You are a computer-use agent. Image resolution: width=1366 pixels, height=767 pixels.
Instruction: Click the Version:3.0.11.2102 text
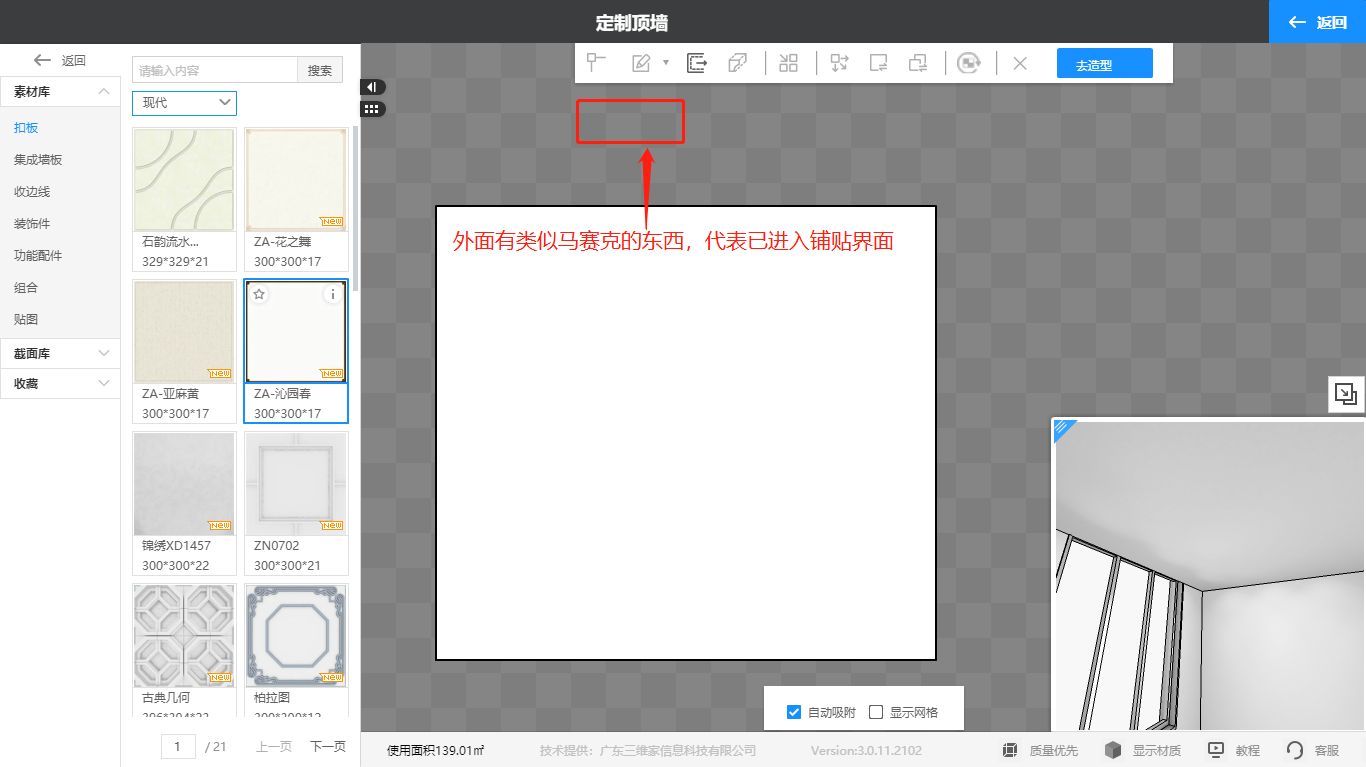pos(866,750)
